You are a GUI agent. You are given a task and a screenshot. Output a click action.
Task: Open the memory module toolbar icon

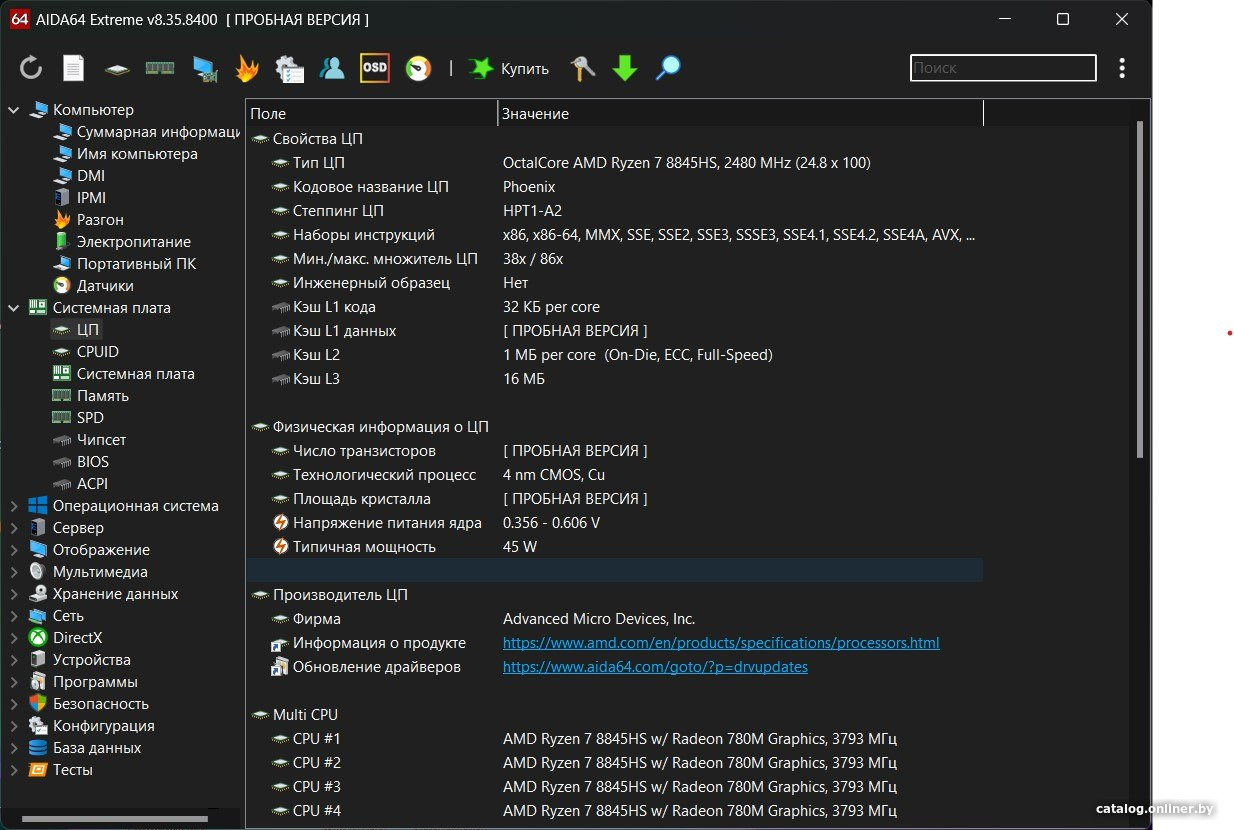point(160,68)
